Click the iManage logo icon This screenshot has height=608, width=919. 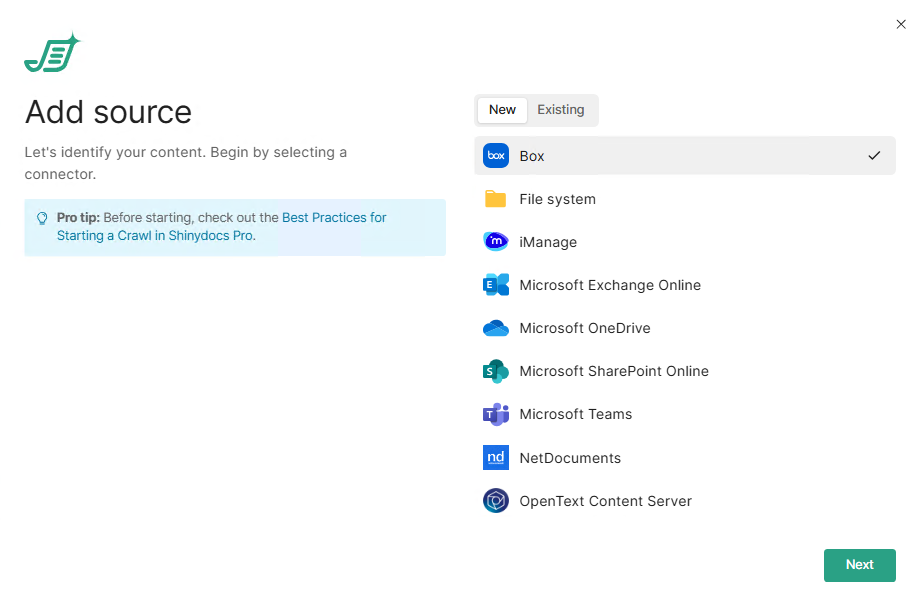pyautogui.click(x=496, y=242)
